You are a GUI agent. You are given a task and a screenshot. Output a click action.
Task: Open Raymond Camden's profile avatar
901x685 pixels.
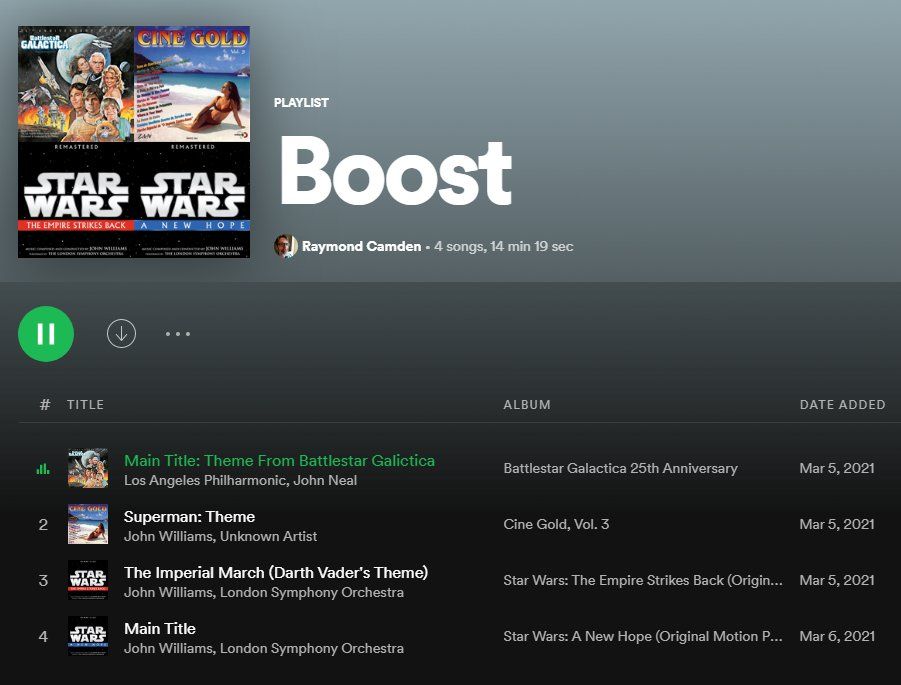(286, 247)
